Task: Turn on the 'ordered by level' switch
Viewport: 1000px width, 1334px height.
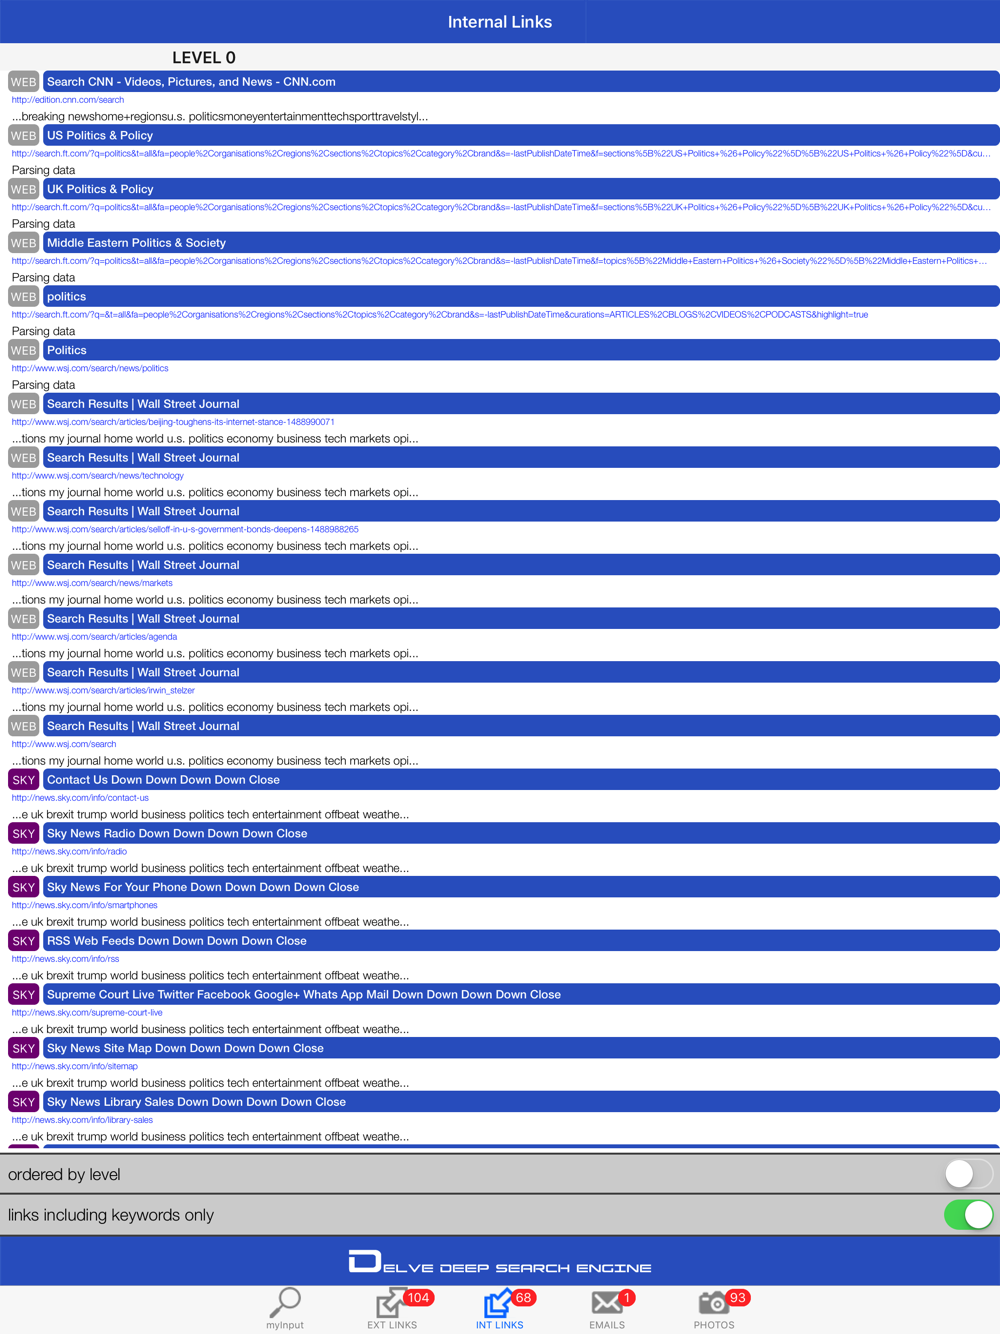Action: [968, 1174]
